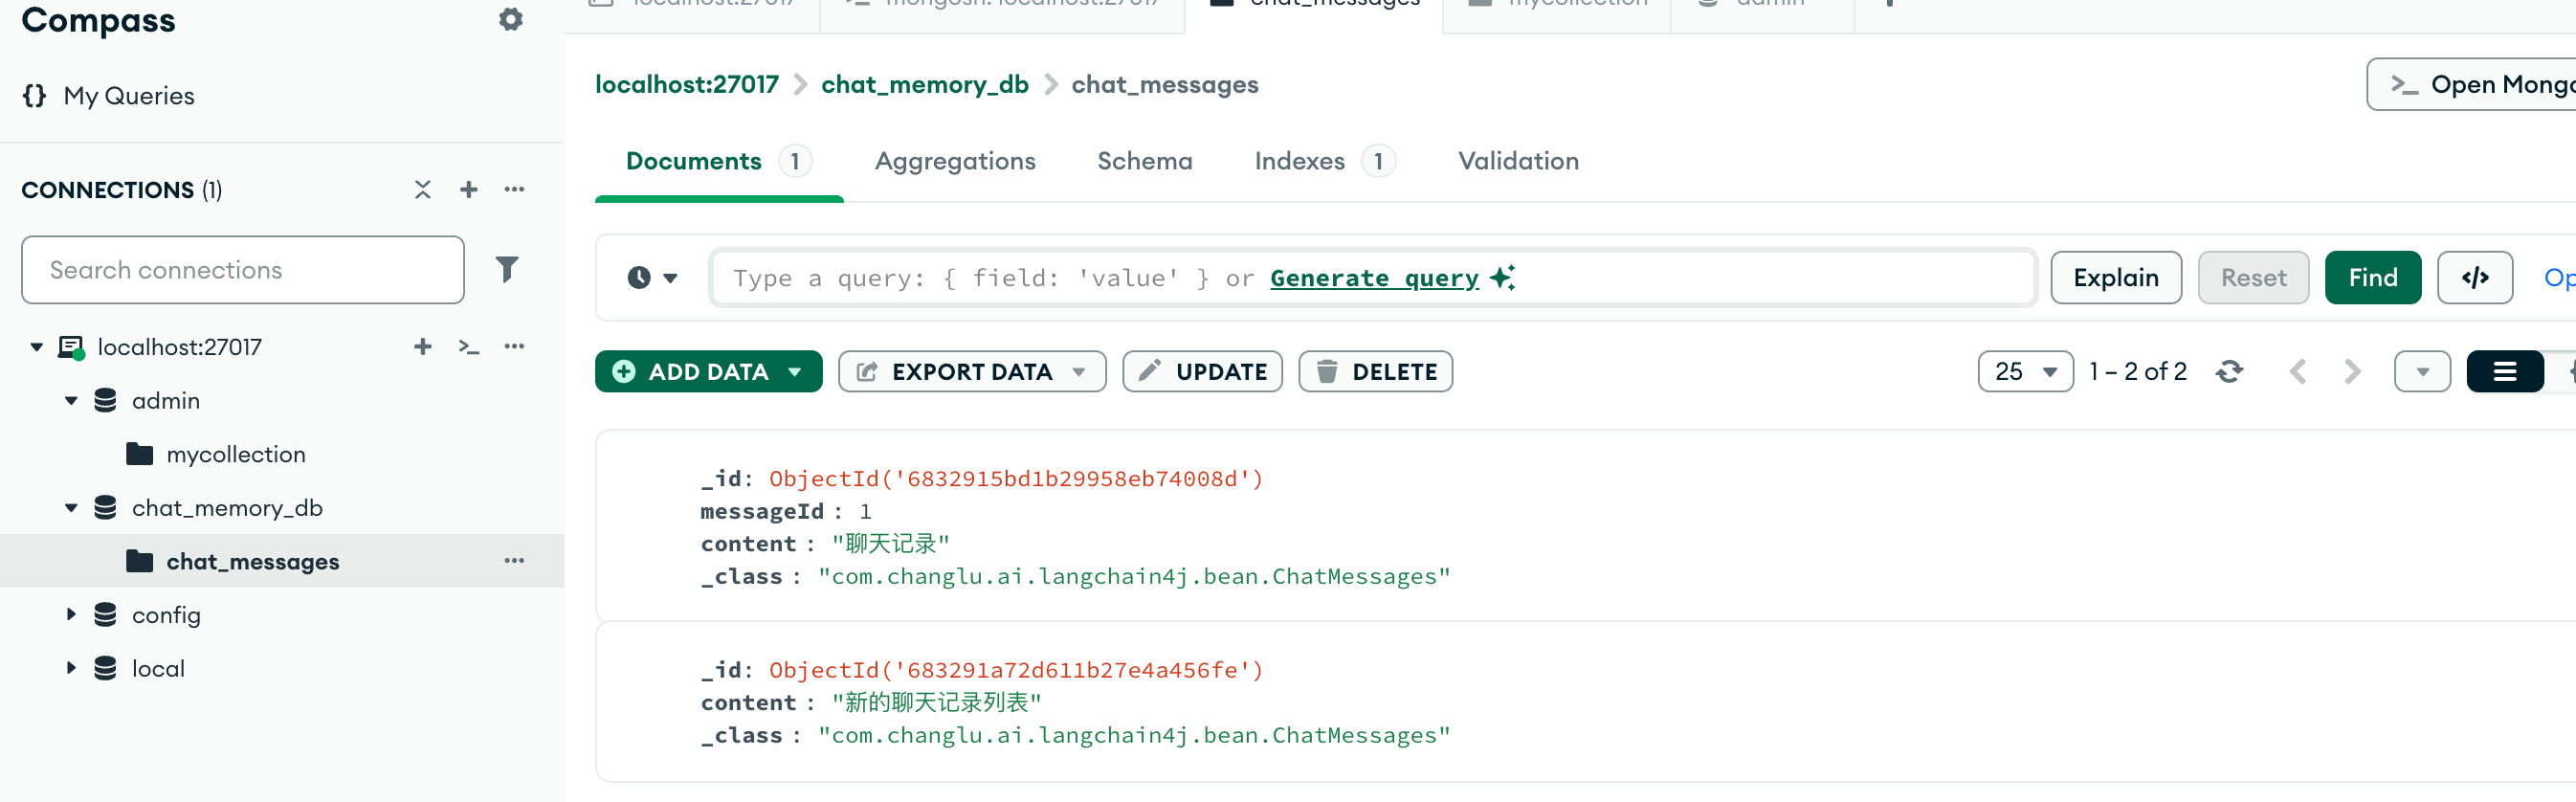Open the export-query-to-language code icon
This screenshot has width=2576, height=802.
tap(2475, 278)
